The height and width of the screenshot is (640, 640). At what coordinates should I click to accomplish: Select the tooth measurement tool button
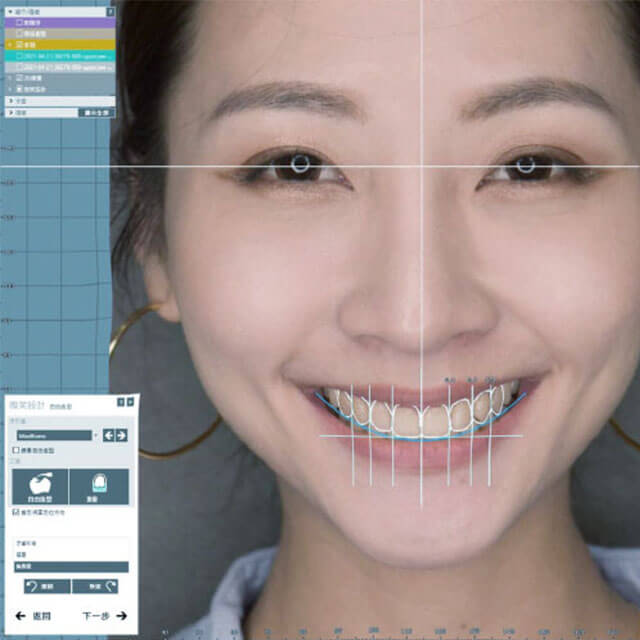(x=99, y=486)
